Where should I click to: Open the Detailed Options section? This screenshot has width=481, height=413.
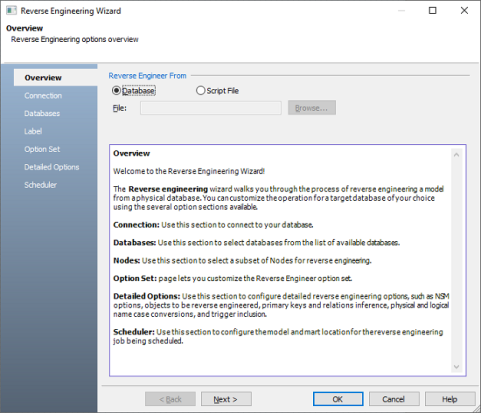point(52,167)
